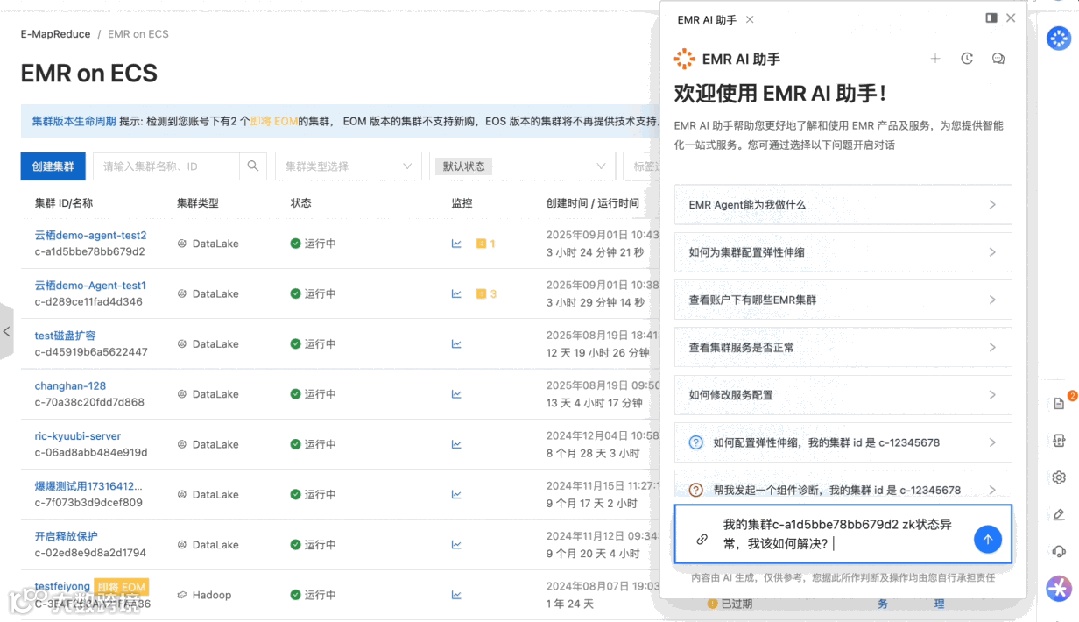Click the 集群版本生命周期 link in notice

pyautogui.click(x=74, y=121)
